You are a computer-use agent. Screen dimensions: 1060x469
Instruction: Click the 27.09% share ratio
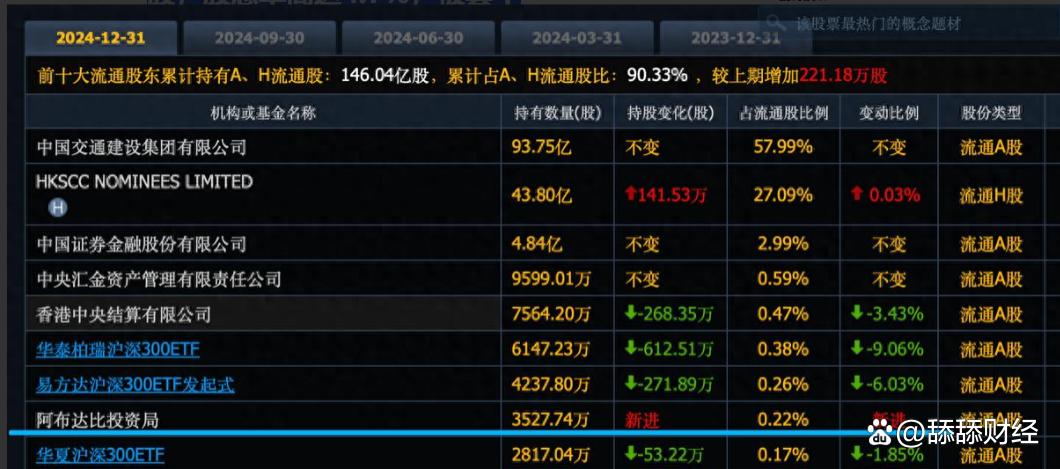(784, 196)
